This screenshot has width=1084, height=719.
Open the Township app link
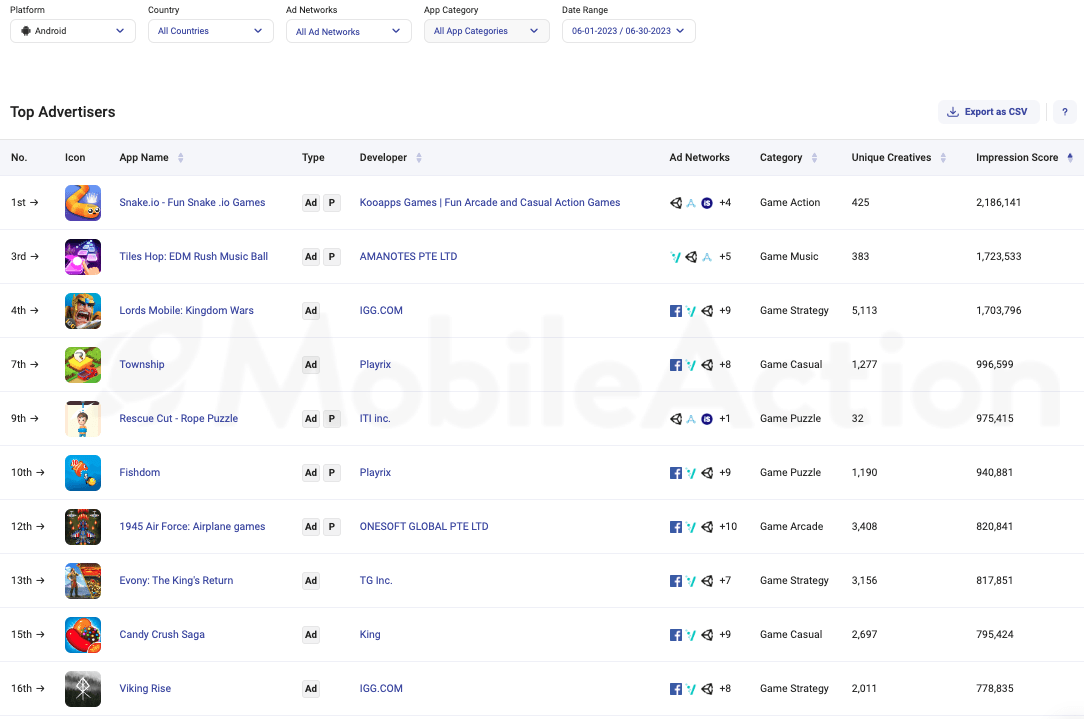point(142,364)
